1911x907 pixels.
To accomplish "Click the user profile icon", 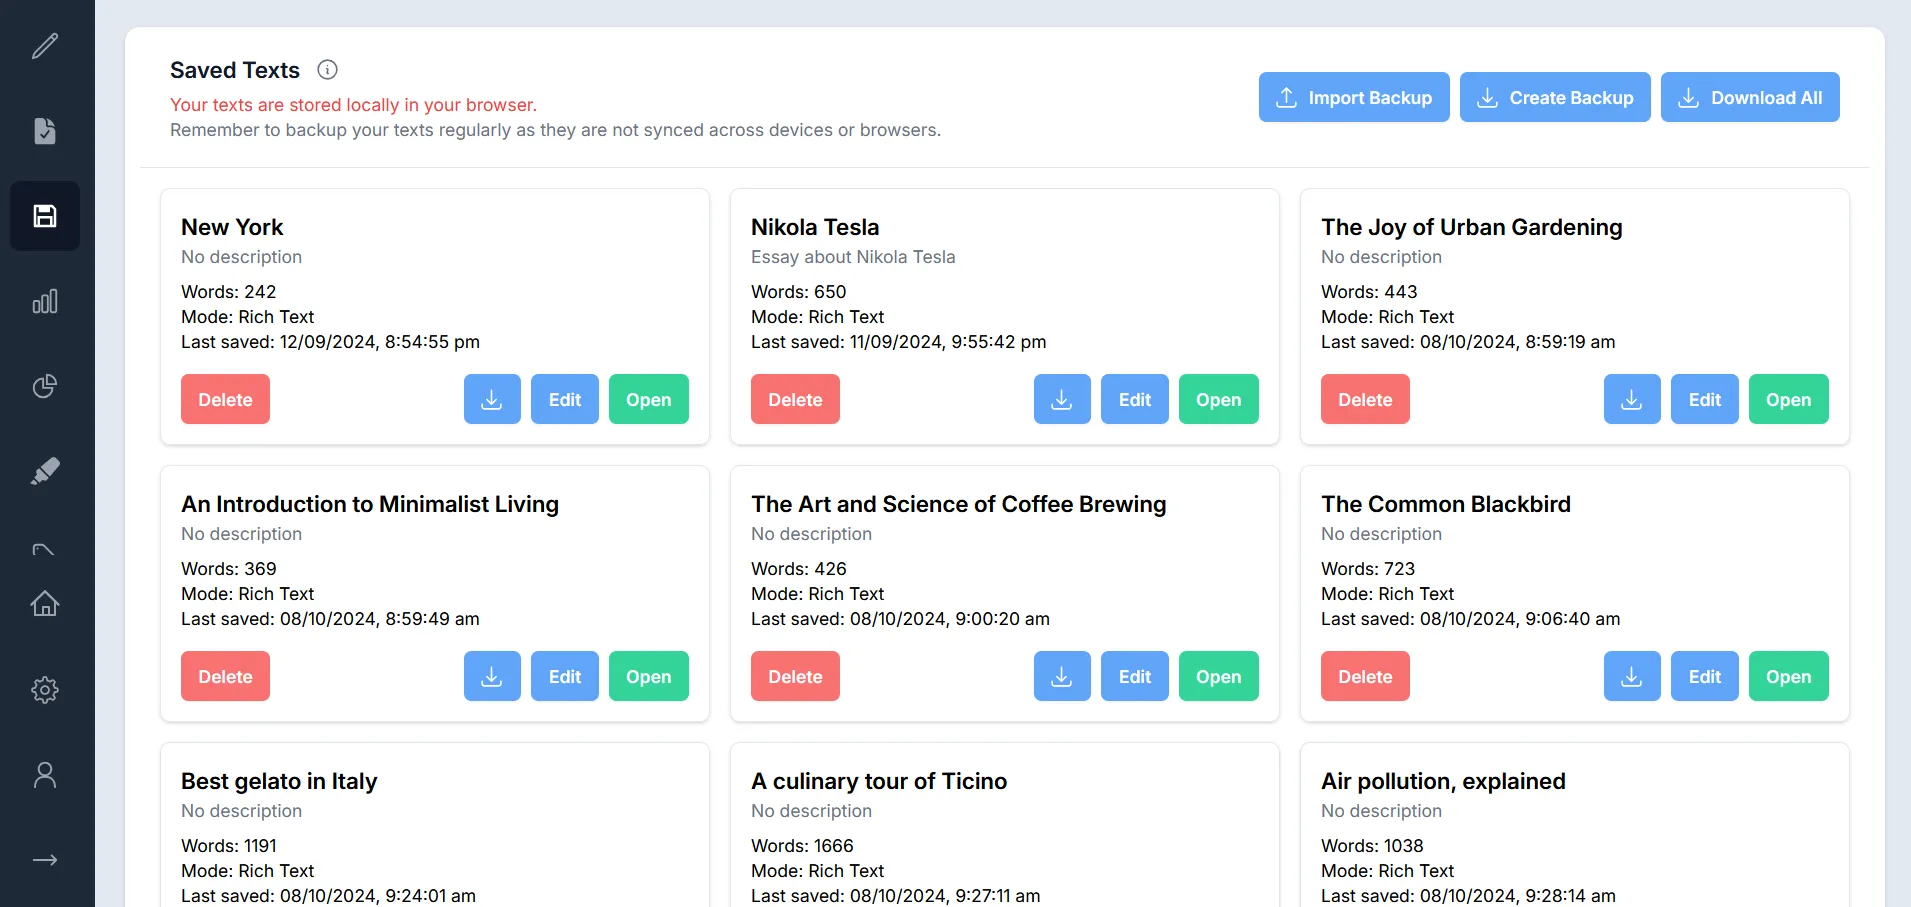I will [45, 774].
